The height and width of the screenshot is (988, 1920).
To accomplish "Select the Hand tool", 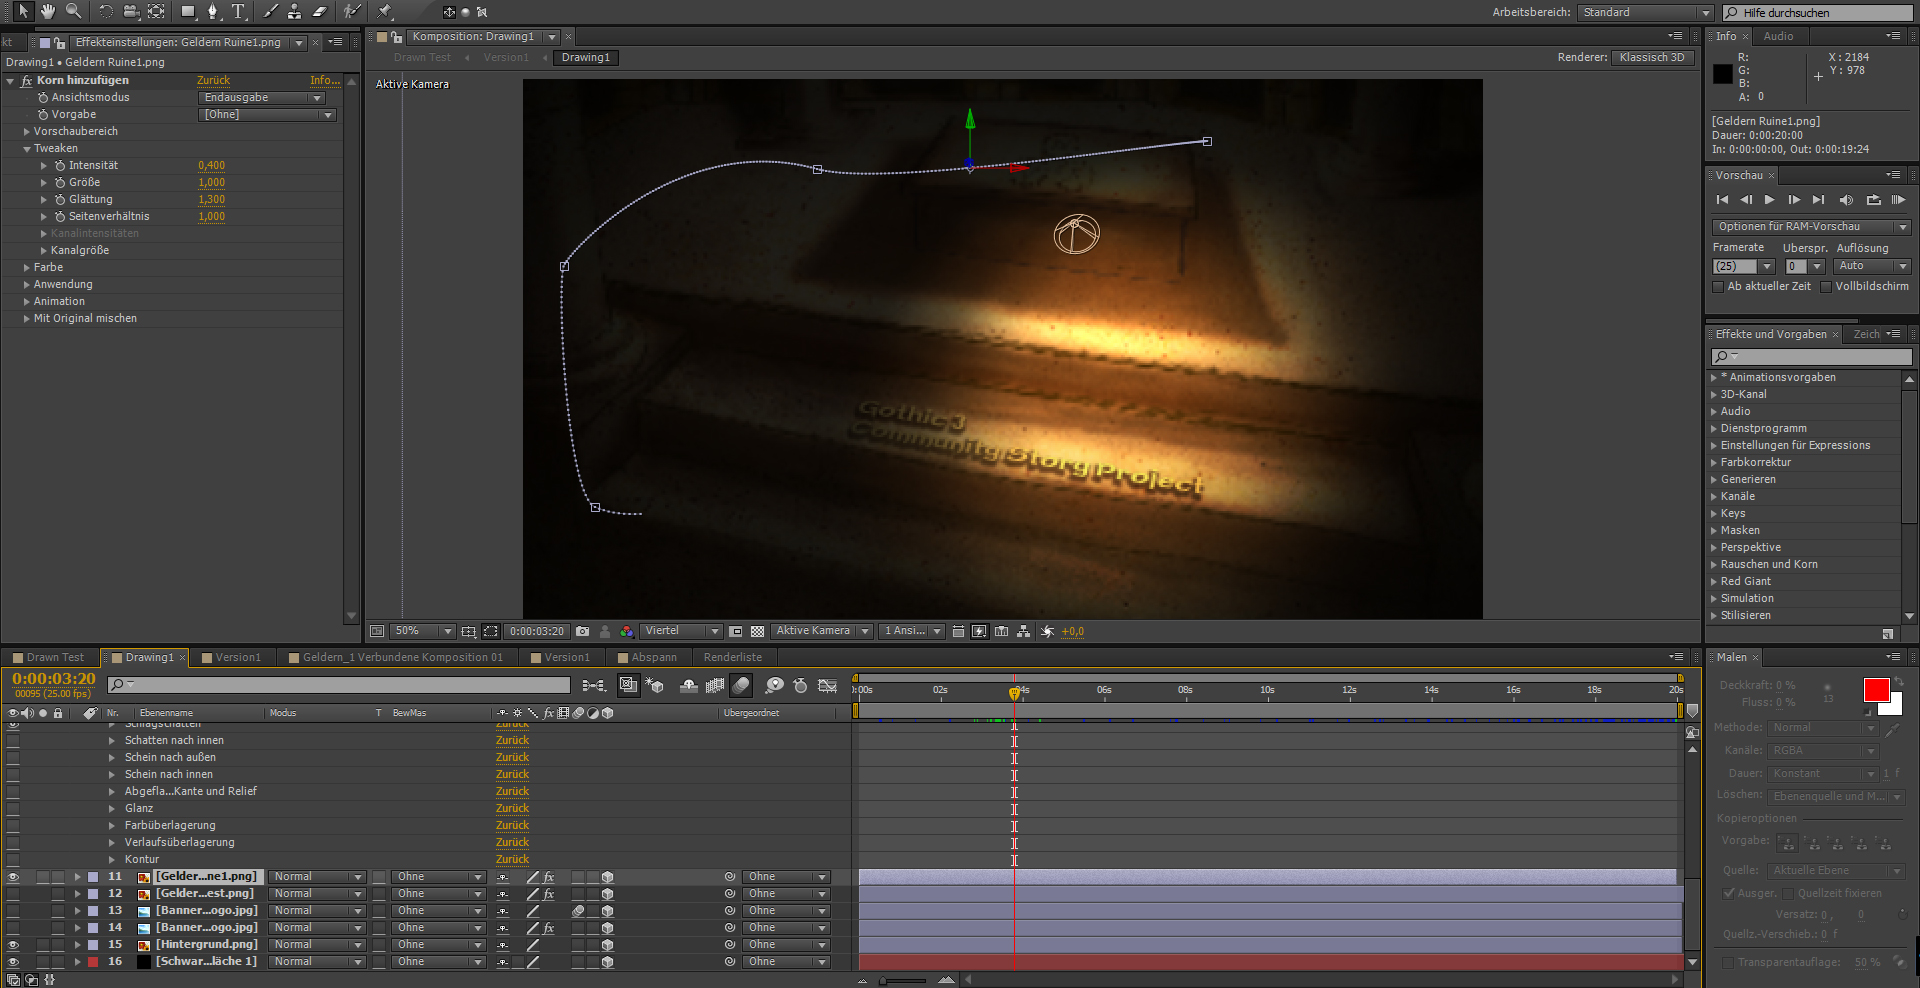I will [x=47, y=11].
